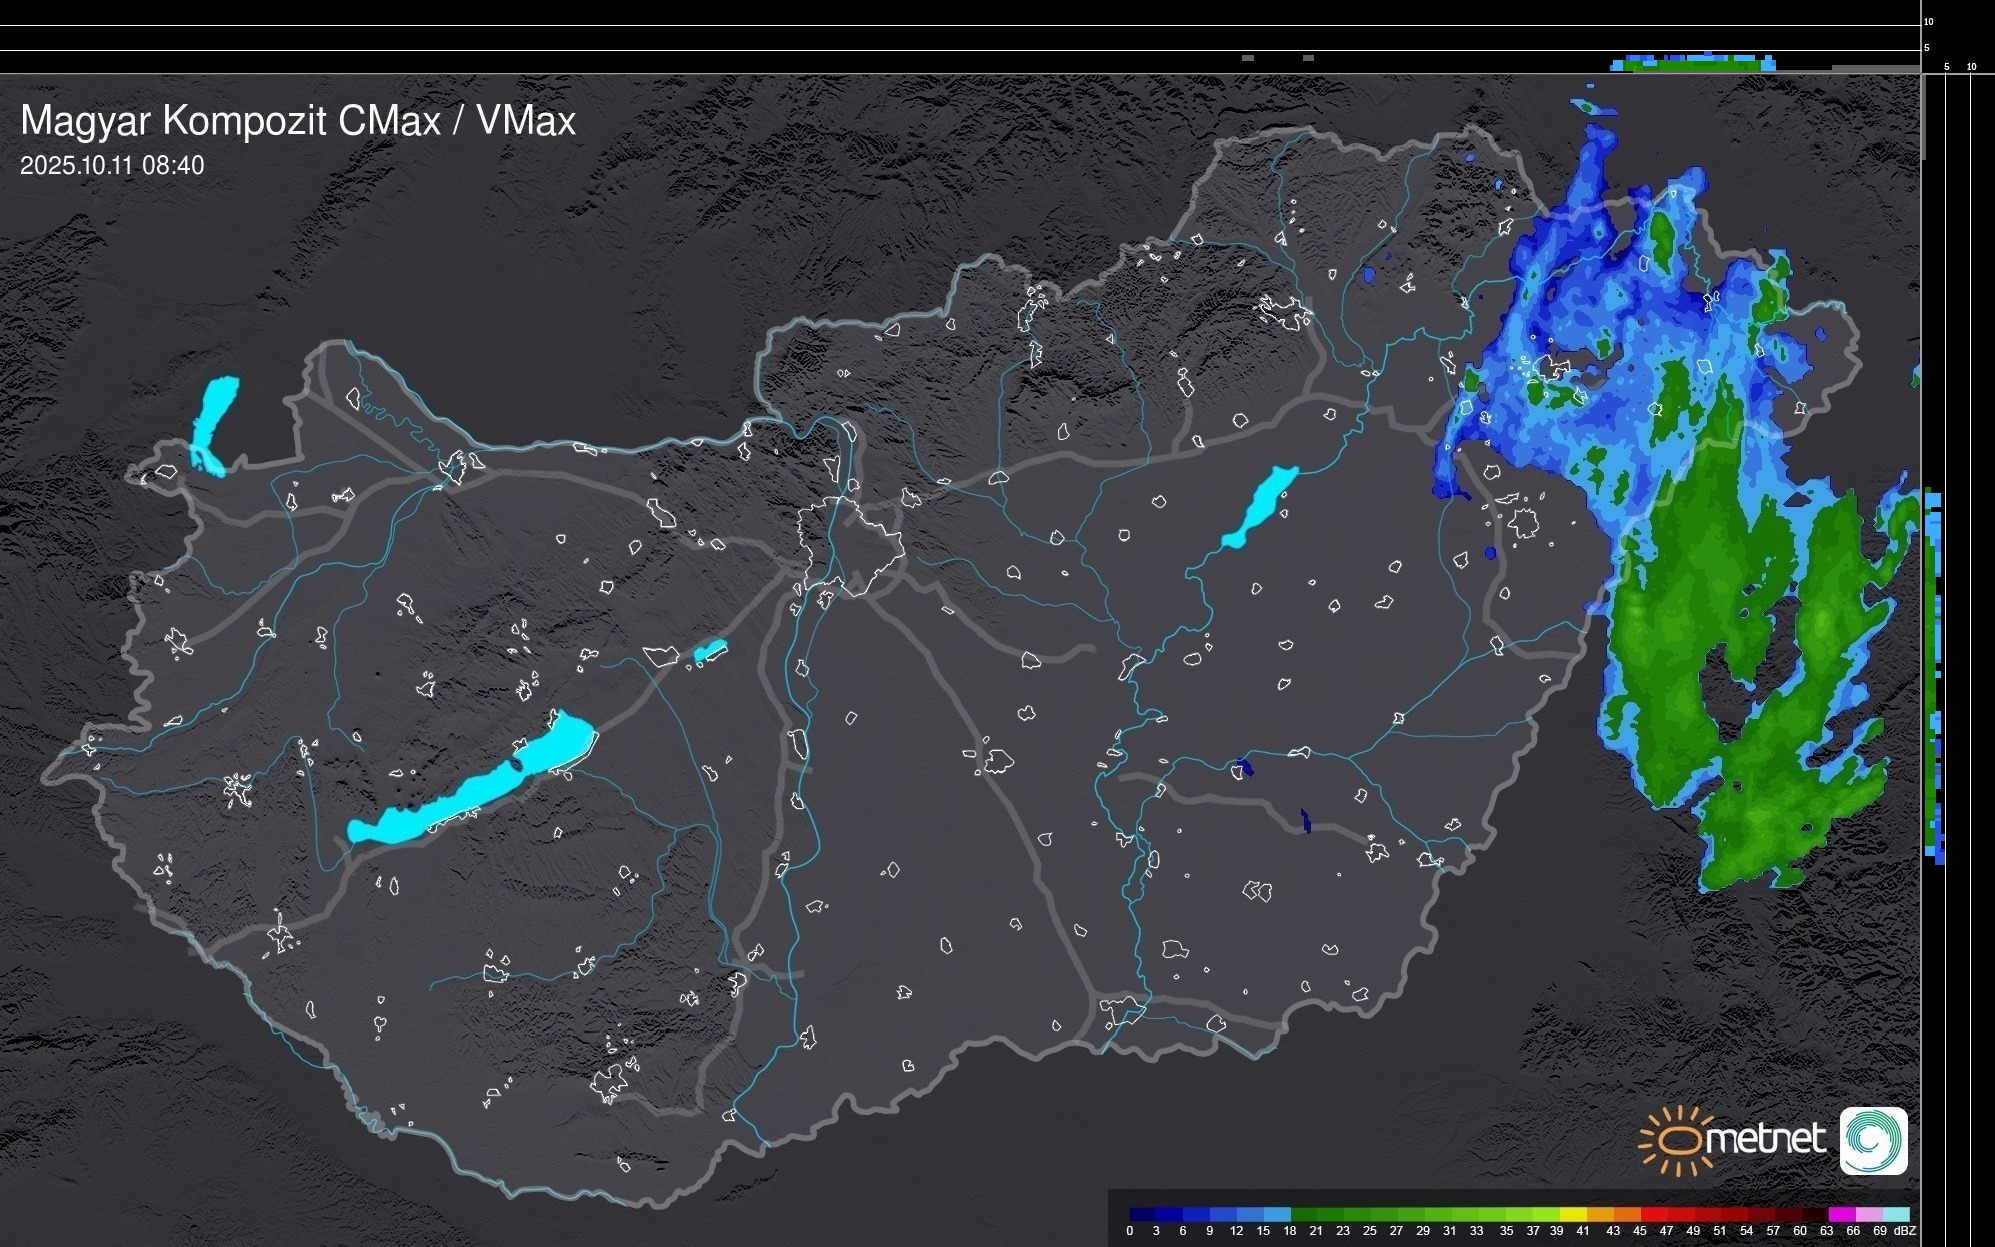Click the dBZ unit label on legend
This screenshot has height=1247, width=1995.
1905,1231
